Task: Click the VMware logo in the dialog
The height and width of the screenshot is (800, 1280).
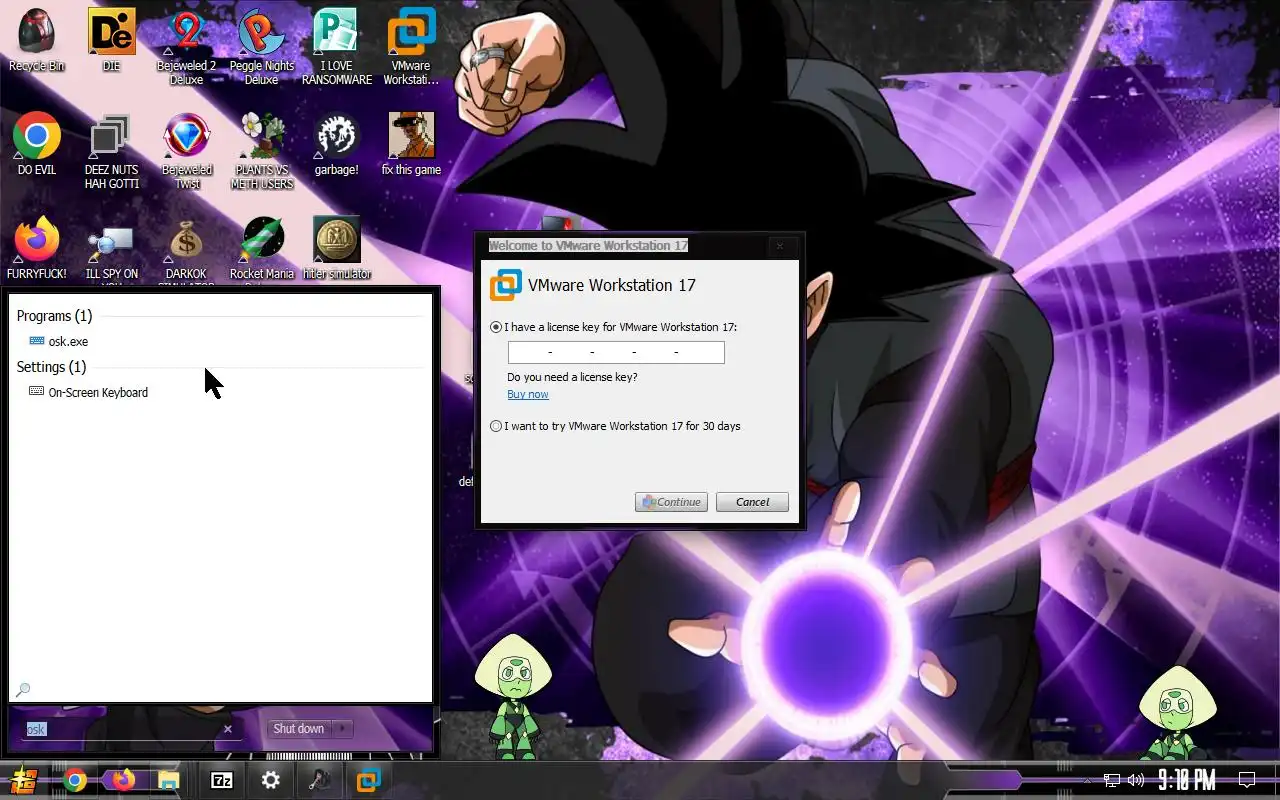Action: pyautogui.click(x=506, y=285)
